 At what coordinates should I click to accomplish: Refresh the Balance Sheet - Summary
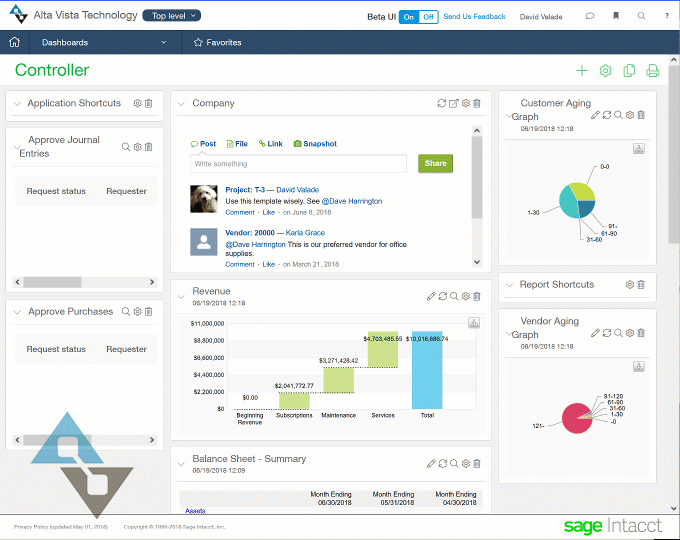click(x=442, y=464)
